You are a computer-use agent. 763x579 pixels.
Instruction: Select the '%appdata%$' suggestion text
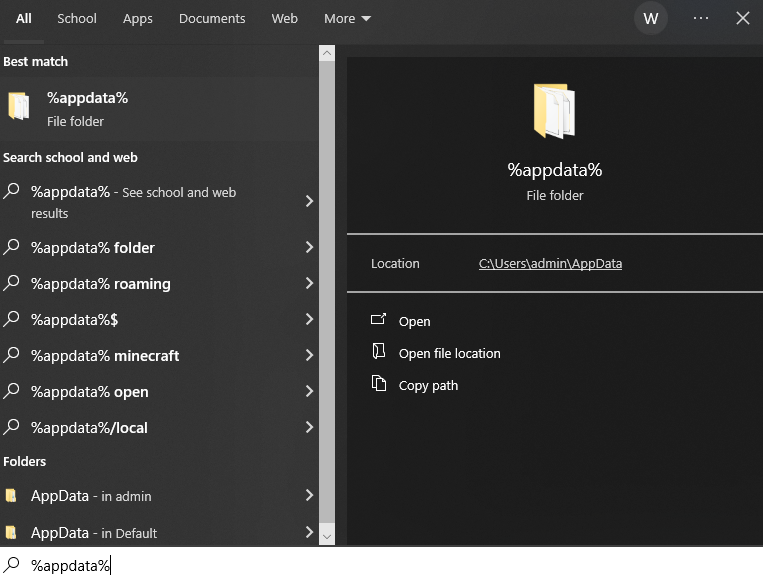74,320
